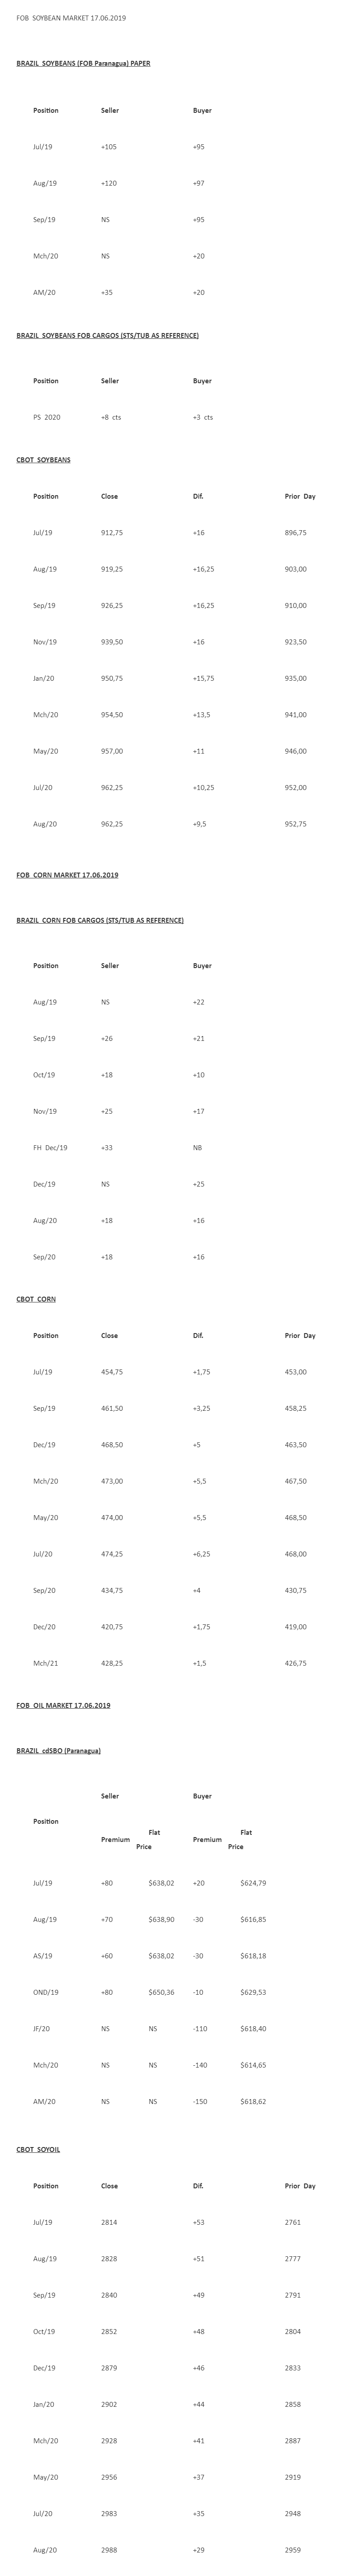
Task: Click the NB buyer value in corn cargos
Action: (198, 1148)
